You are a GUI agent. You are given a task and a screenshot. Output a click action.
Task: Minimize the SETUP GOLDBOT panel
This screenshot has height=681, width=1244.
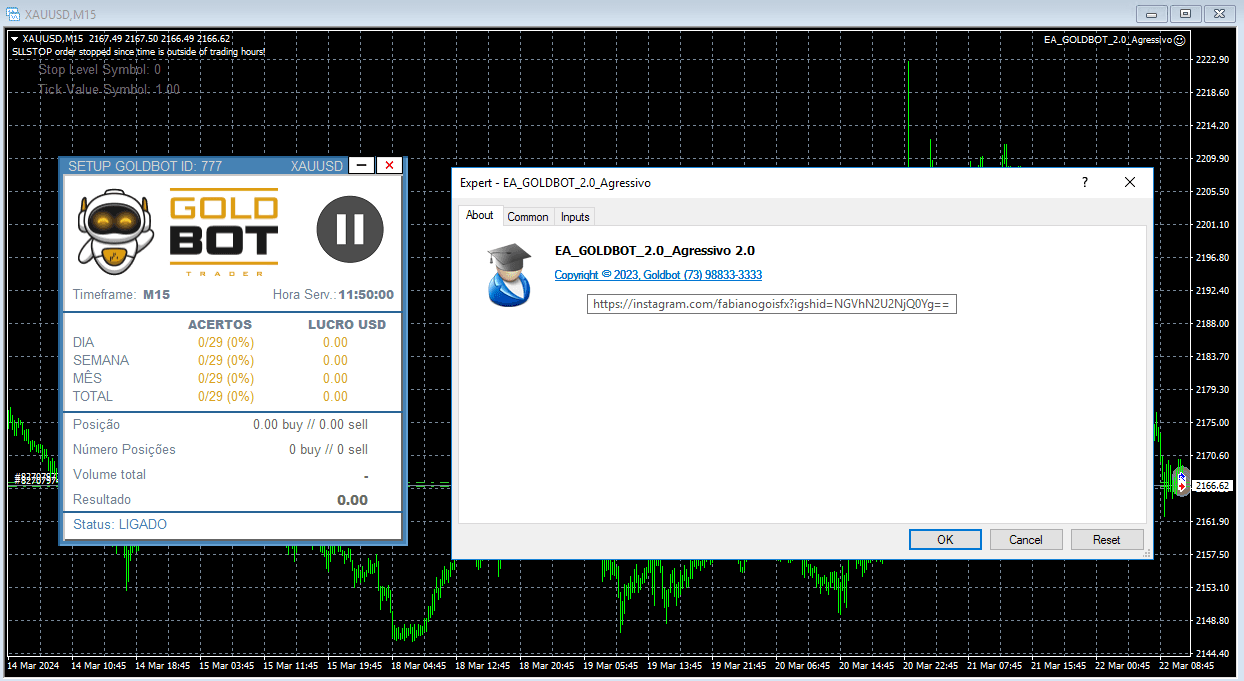click(361, 166)
